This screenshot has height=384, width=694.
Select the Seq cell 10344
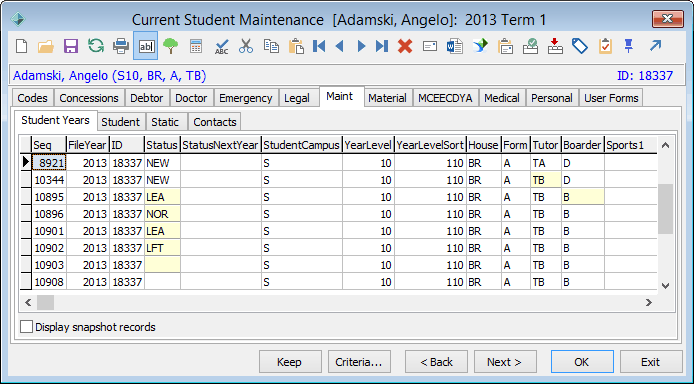click(49, 180)
